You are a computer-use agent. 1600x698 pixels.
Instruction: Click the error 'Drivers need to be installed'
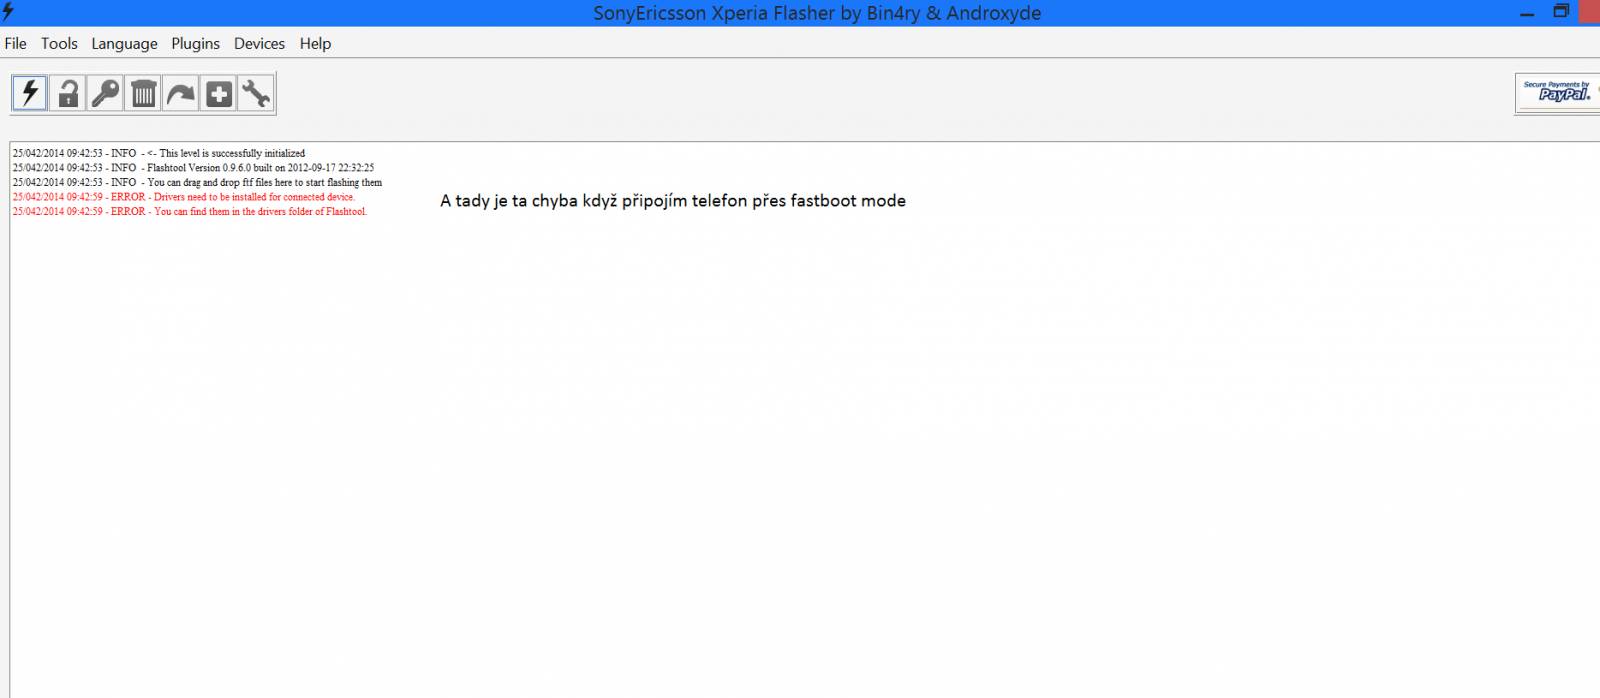click(x=184, y=197)
